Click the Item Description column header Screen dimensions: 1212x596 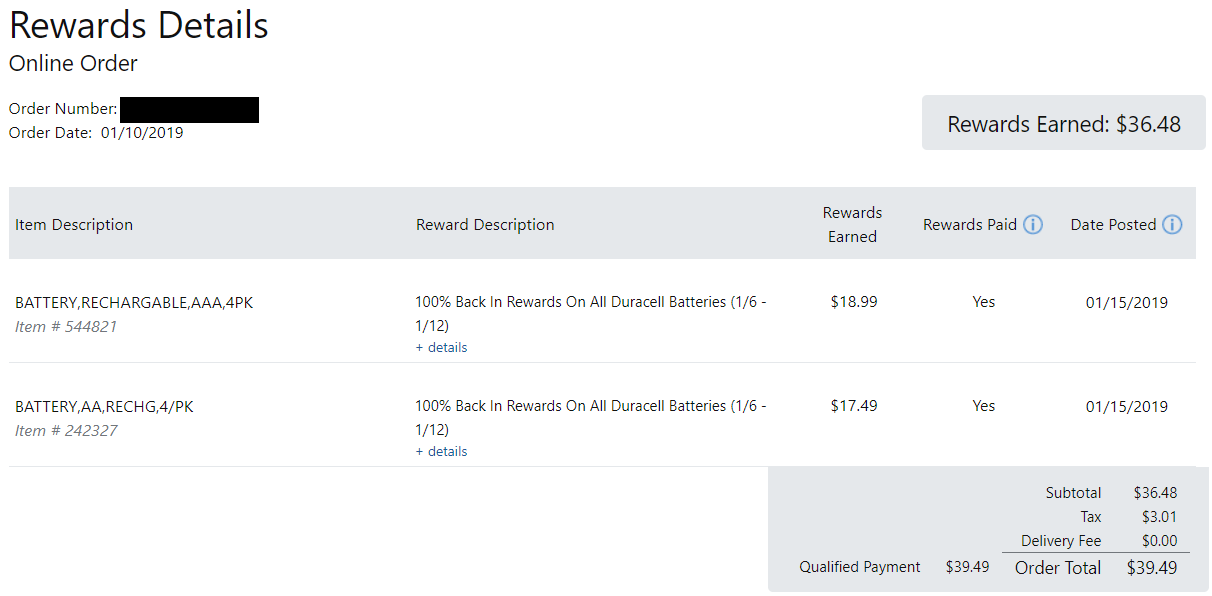(x=74, y=225)
